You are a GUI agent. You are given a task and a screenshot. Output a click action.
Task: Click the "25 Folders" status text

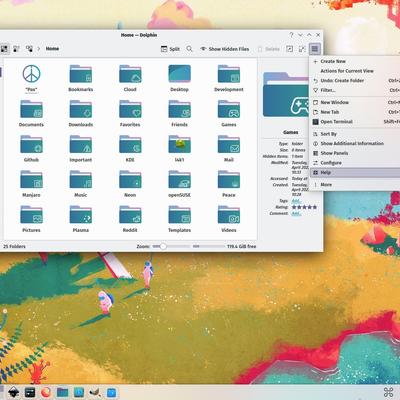pyautogui.click(x=14, y=246)
